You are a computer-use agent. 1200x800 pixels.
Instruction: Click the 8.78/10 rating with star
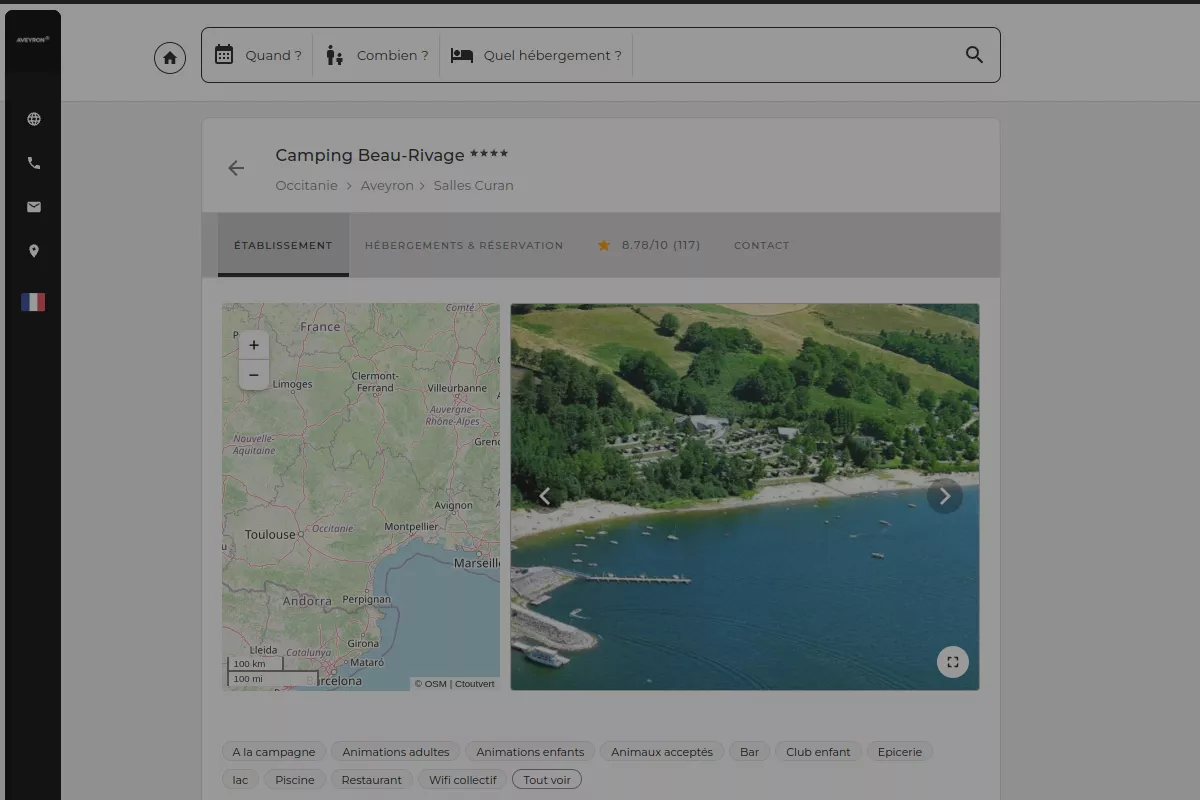pos(648,244)
